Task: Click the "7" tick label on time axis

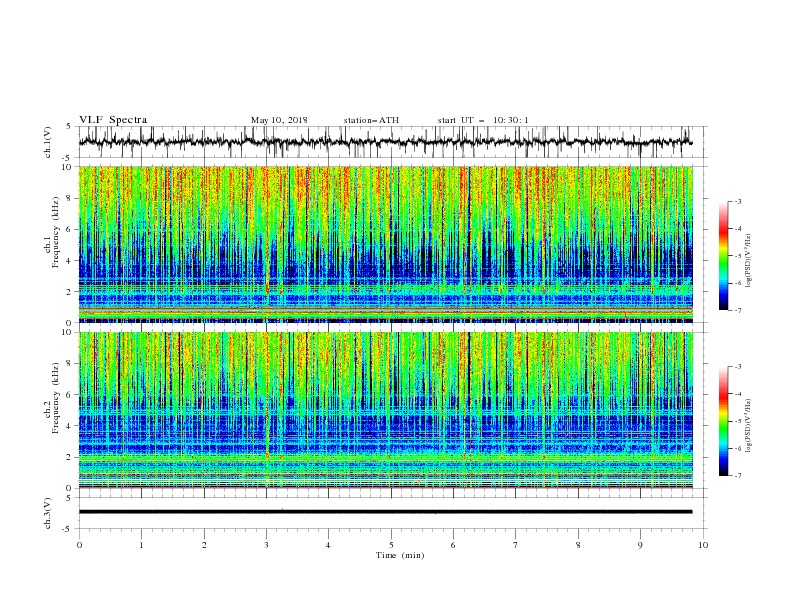Action: [x=516, y=545]
